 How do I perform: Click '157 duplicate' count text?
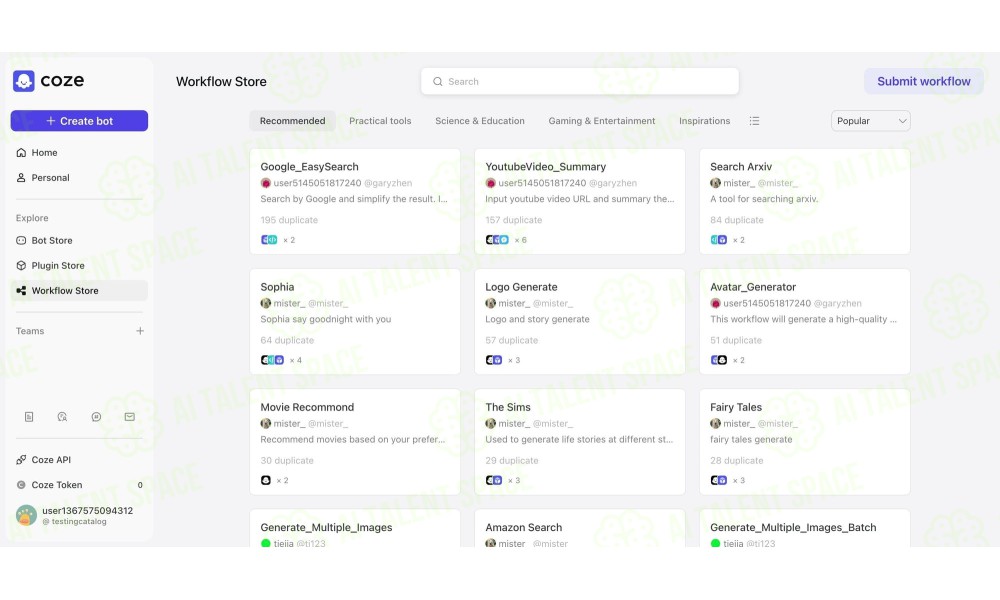[513, 220]
